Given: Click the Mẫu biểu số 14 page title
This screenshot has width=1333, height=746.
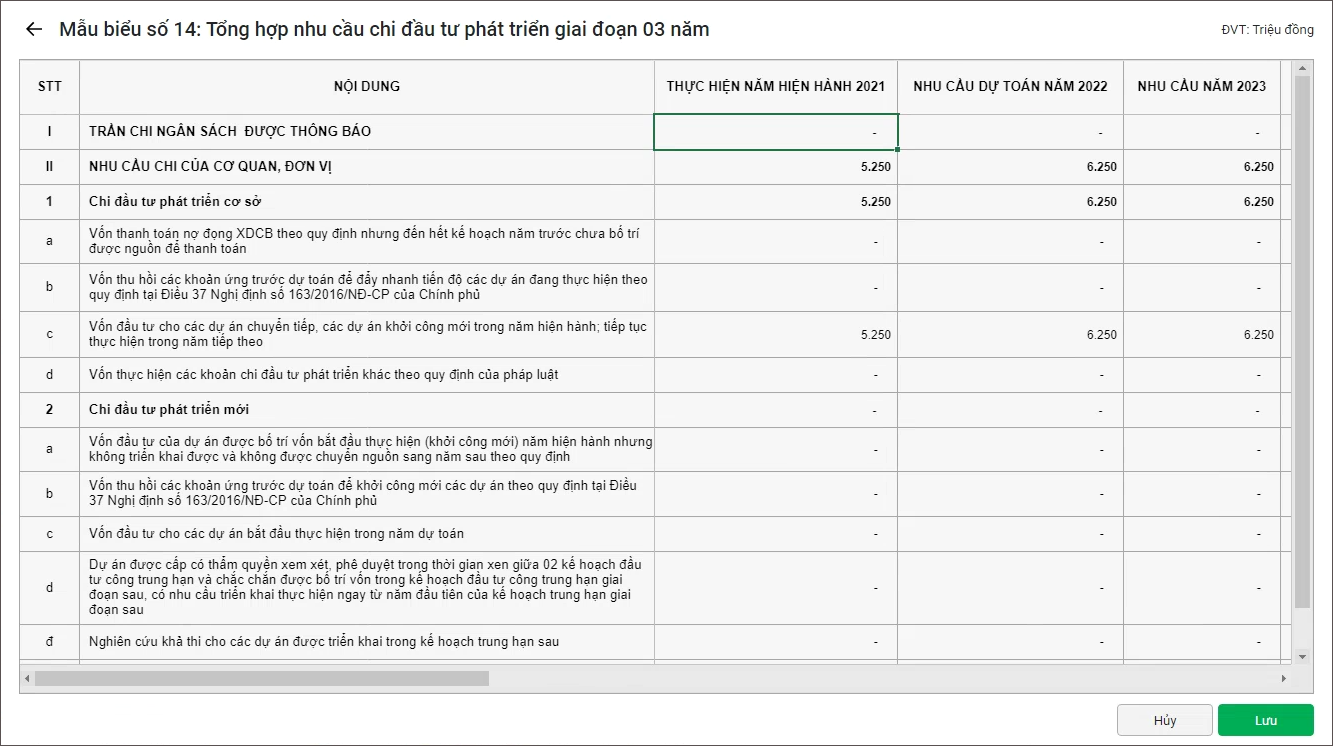Looking at the screenshot, I should pyautogui.click(x=384, y=30).
